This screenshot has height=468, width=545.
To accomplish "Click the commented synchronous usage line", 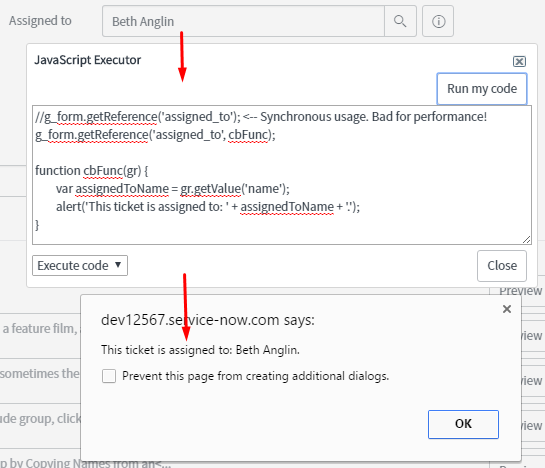I will (261, 117).
